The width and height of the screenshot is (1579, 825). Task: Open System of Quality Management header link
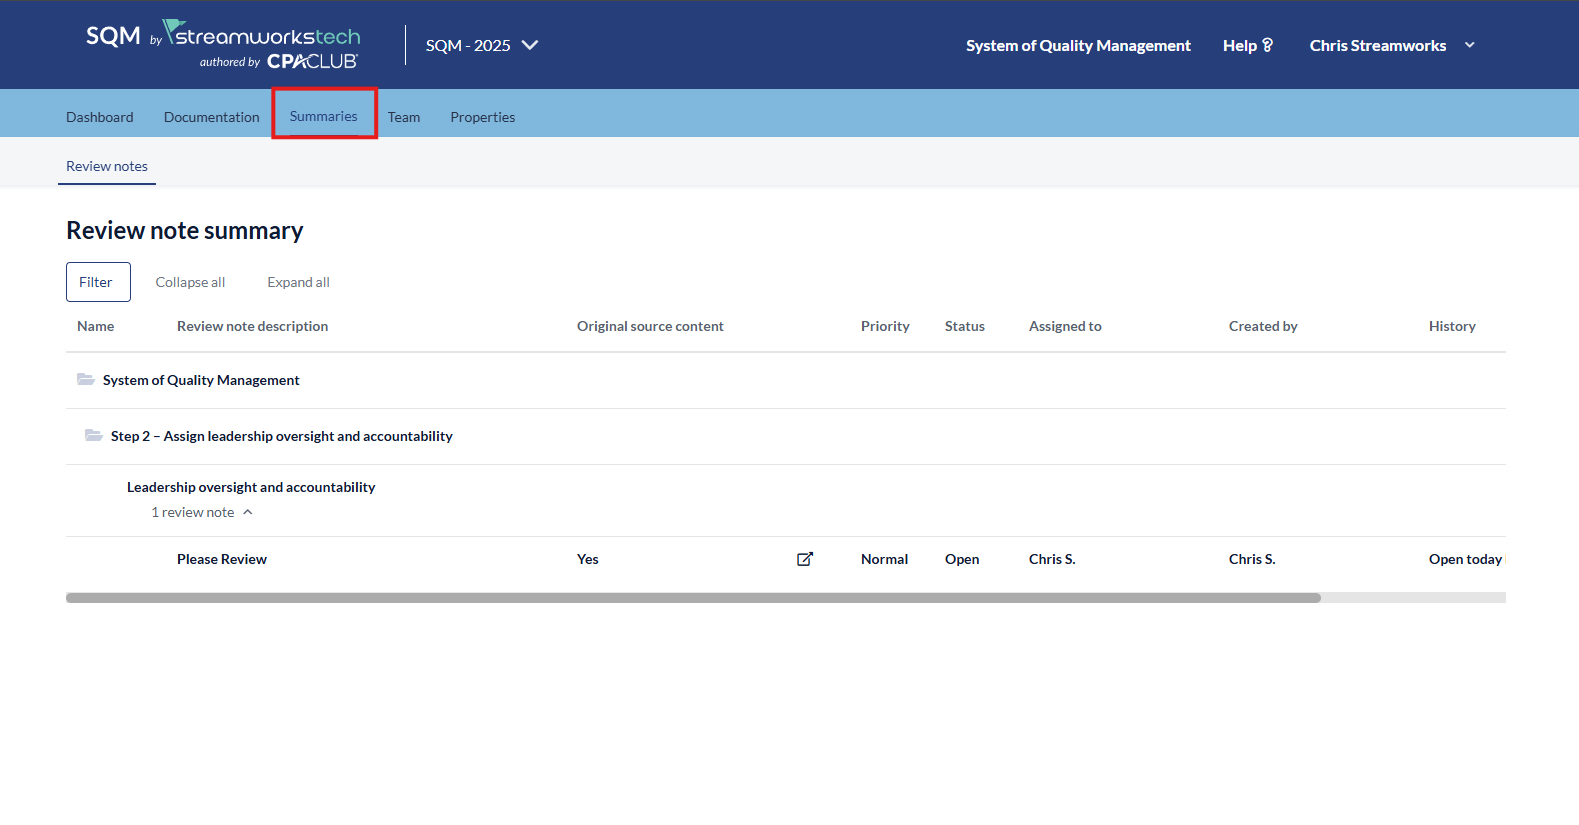tap(1077, 45)
